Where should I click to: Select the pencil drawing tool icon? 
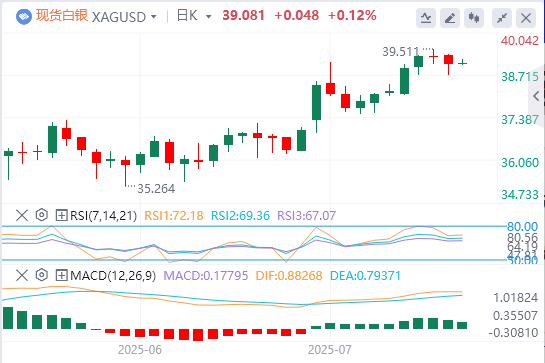(x=450, y=18)
